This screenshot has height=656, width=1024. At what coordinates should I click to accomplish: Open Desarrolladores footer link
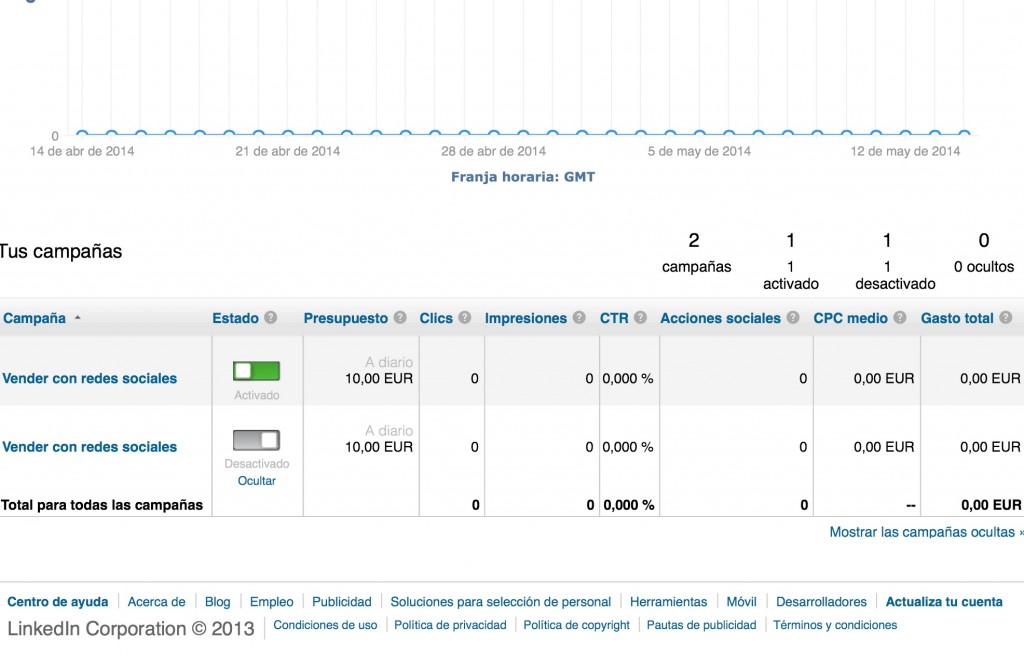pyautogui.click(x=821, y=602)
